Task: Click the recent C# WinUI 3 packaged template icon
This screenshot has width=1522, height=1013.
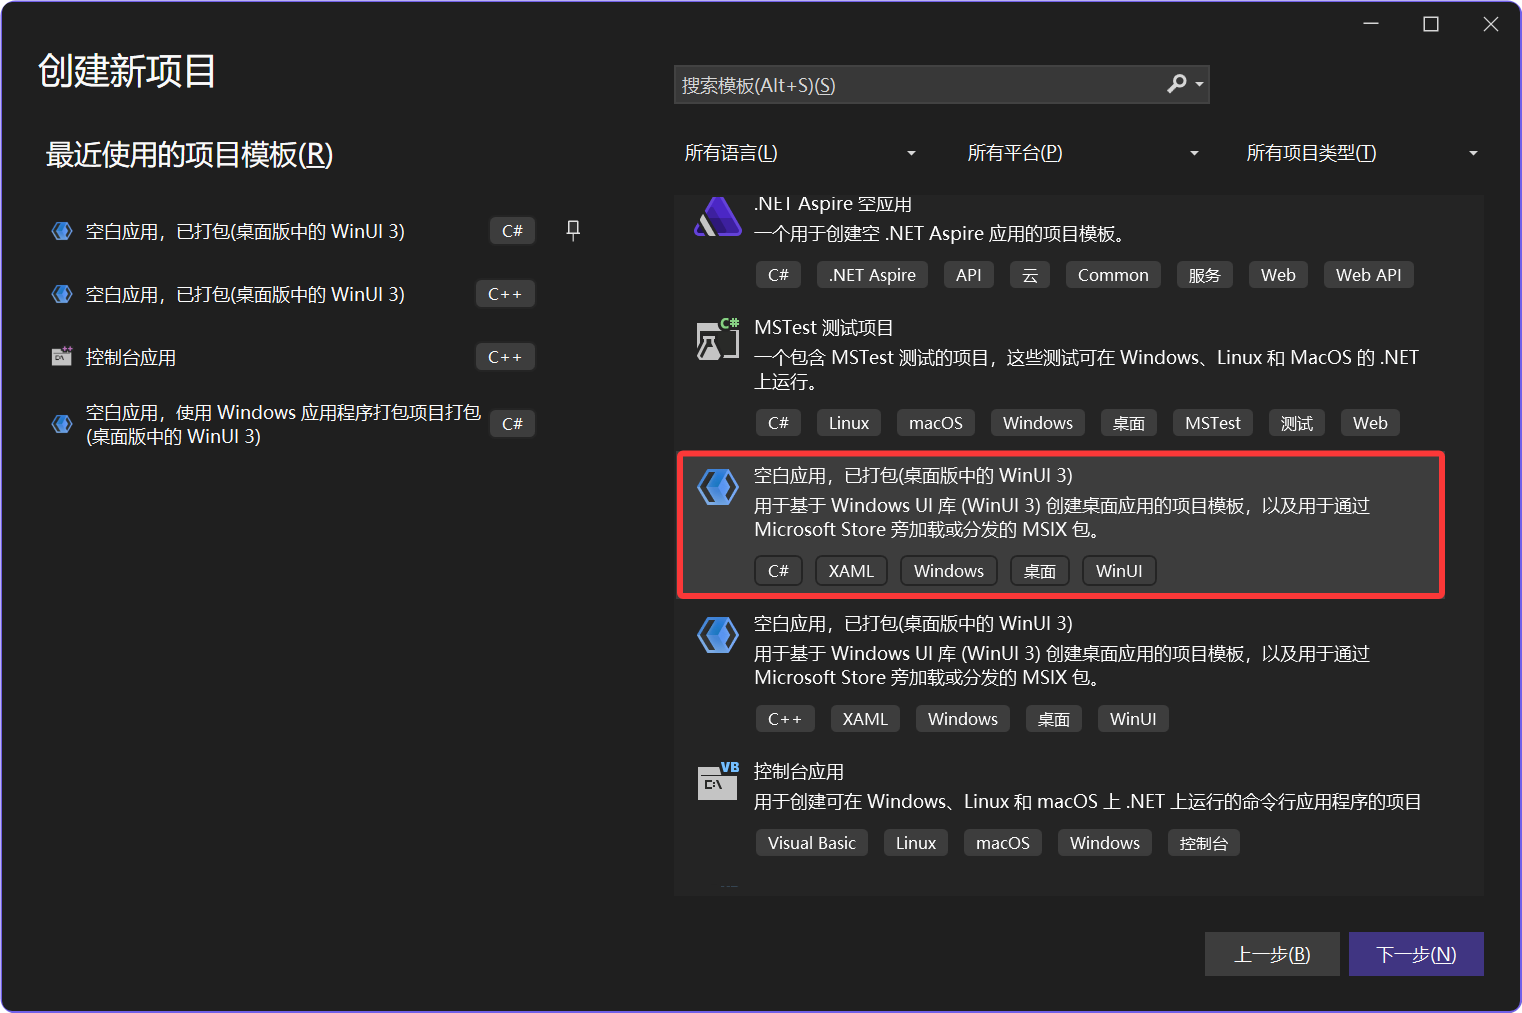Action: pyautogui.click(x=62, y=231)
